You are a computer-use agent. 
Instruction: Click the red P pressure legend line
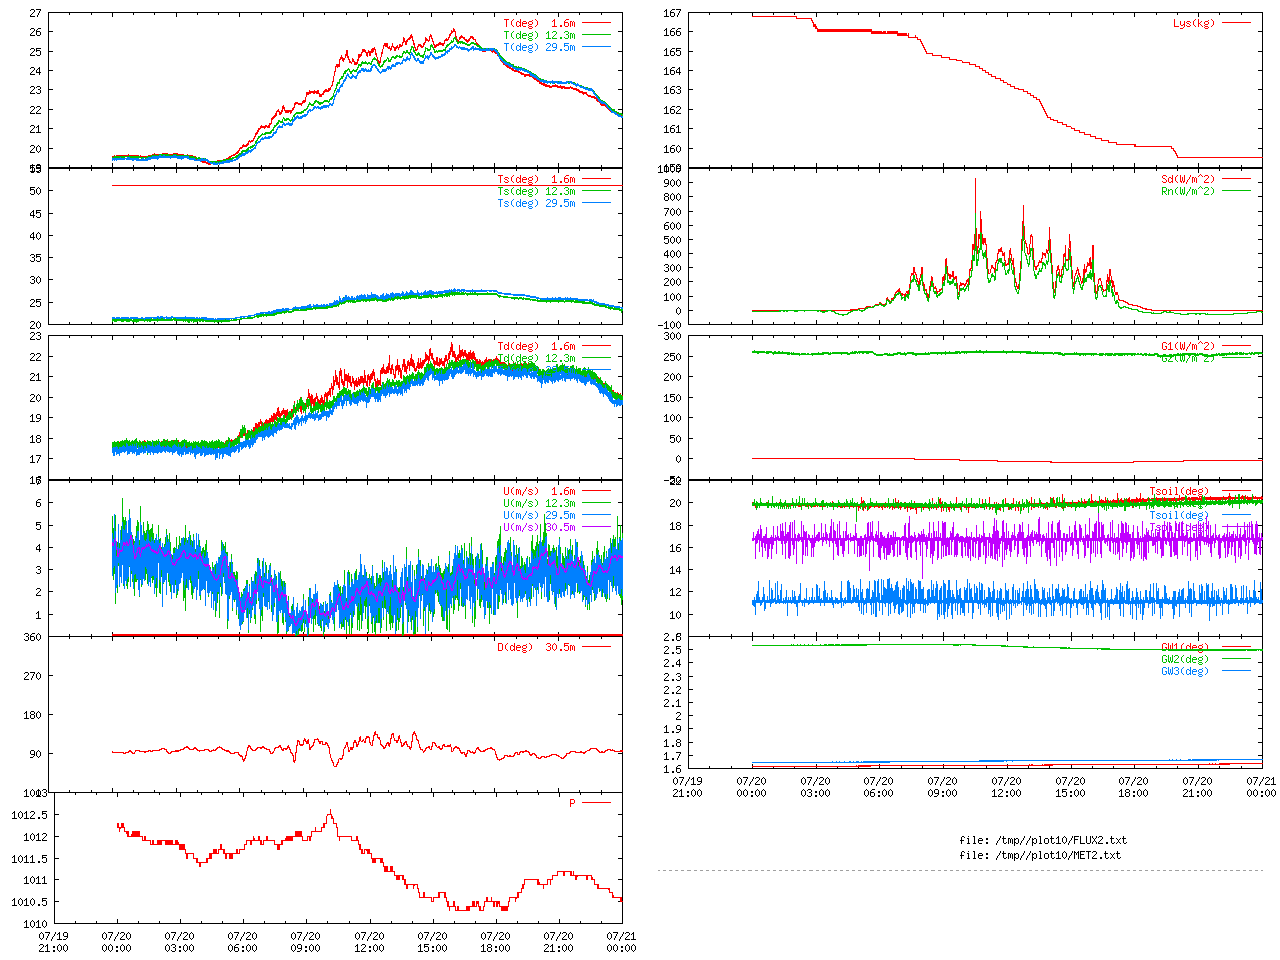click(x=597, y=803)
